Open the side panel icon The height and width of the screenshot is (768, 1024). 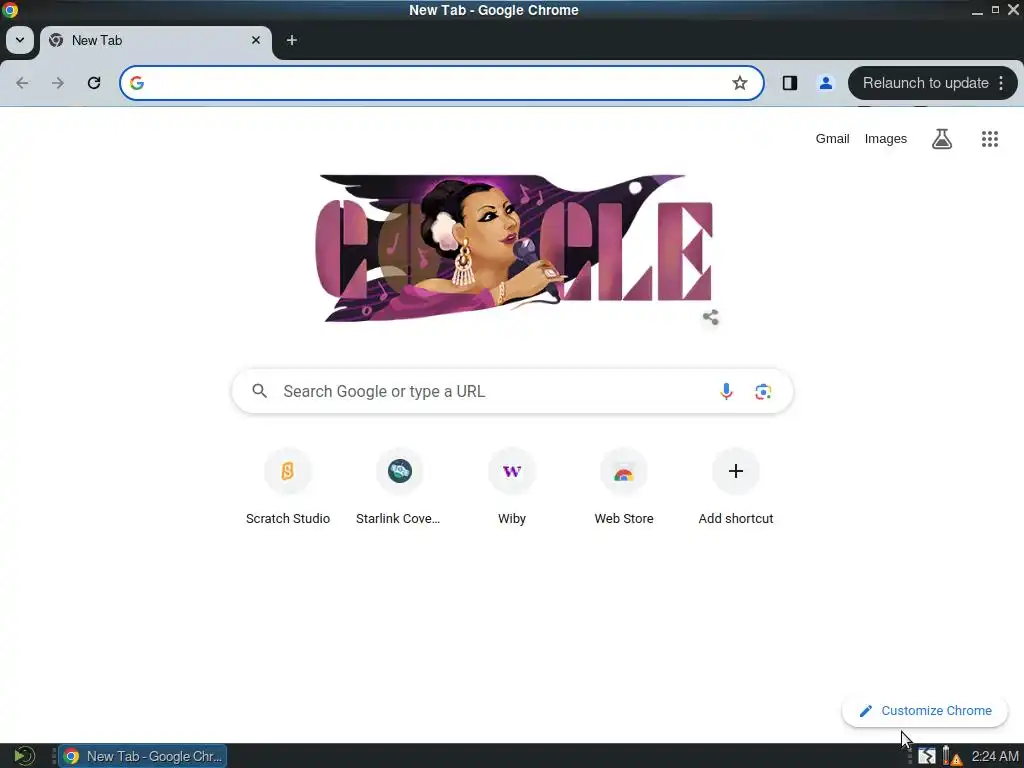tap(790, 83)
